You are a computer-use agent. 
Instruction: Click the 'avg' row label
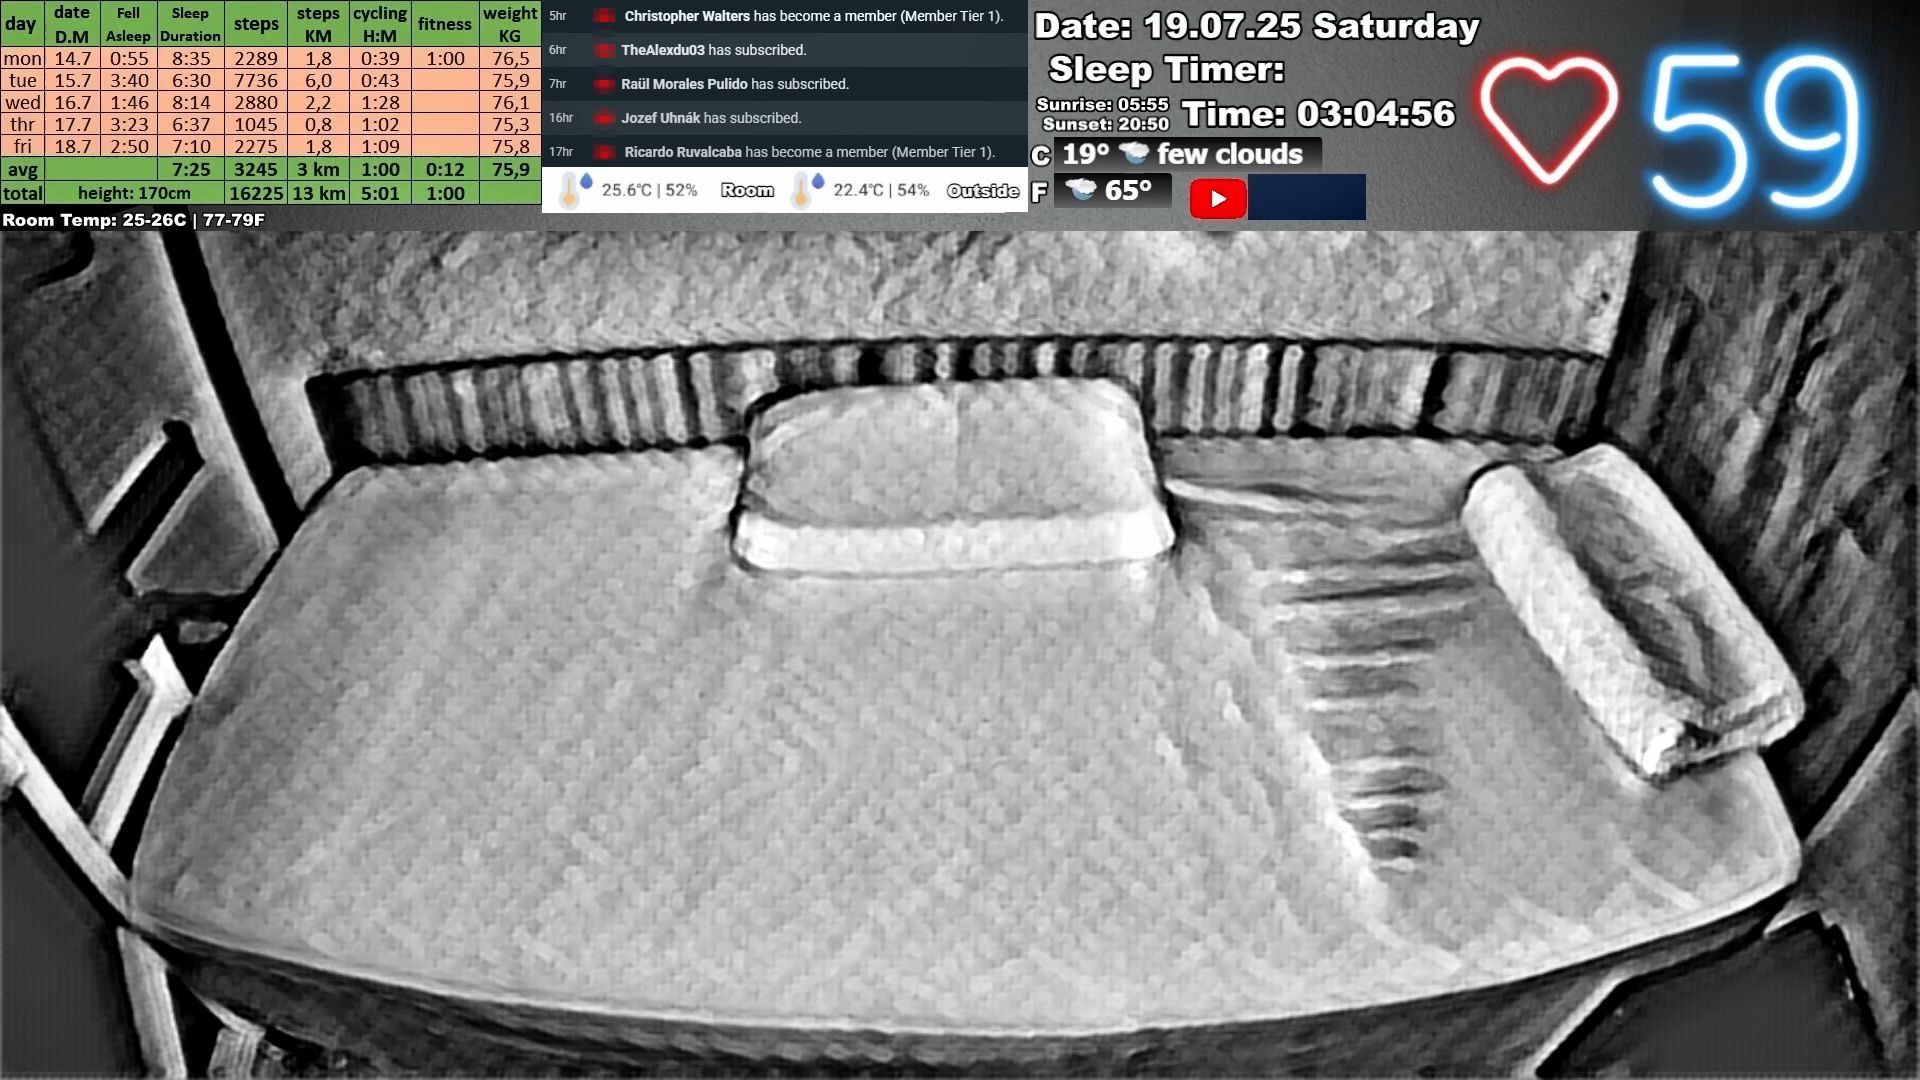tap(22, 169)
